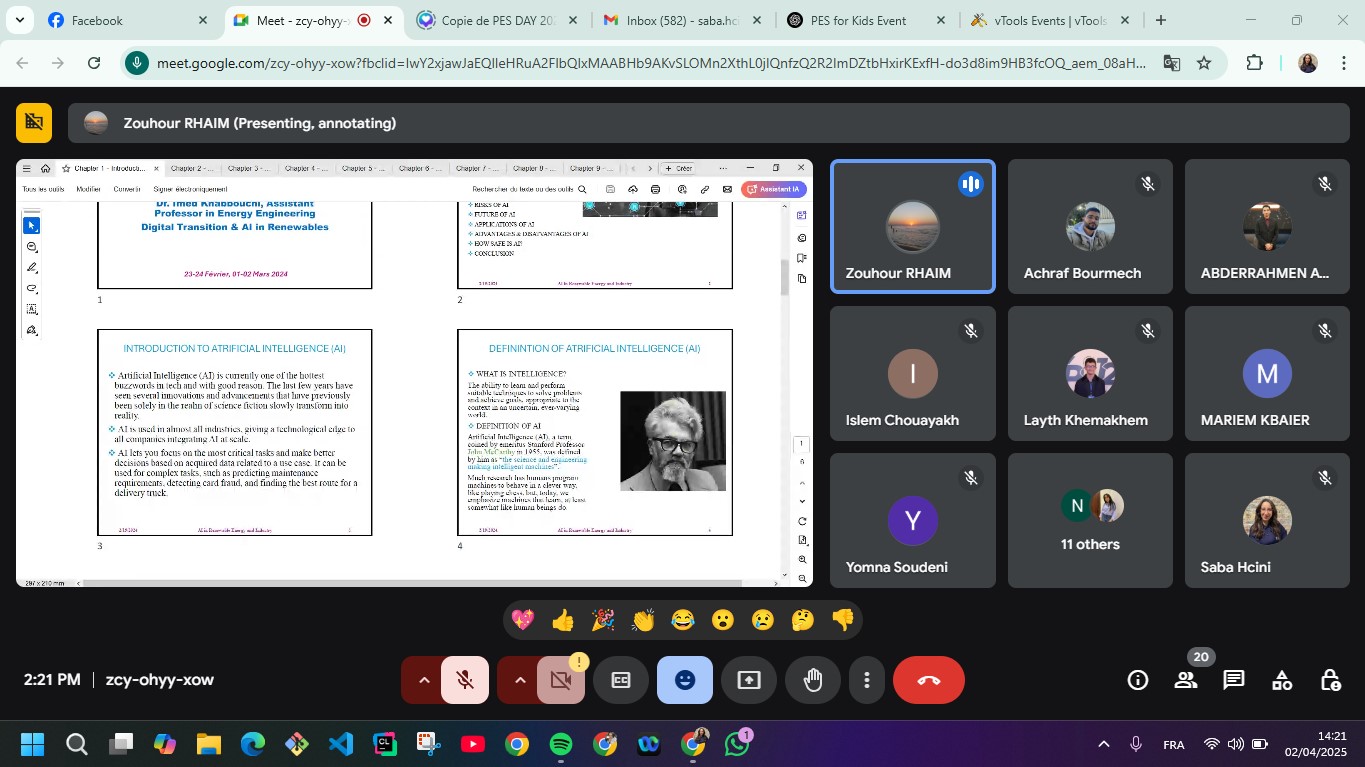Turn on the camera
The height and width of the screenshot is (767, 1365).
[x=560, y=680]
